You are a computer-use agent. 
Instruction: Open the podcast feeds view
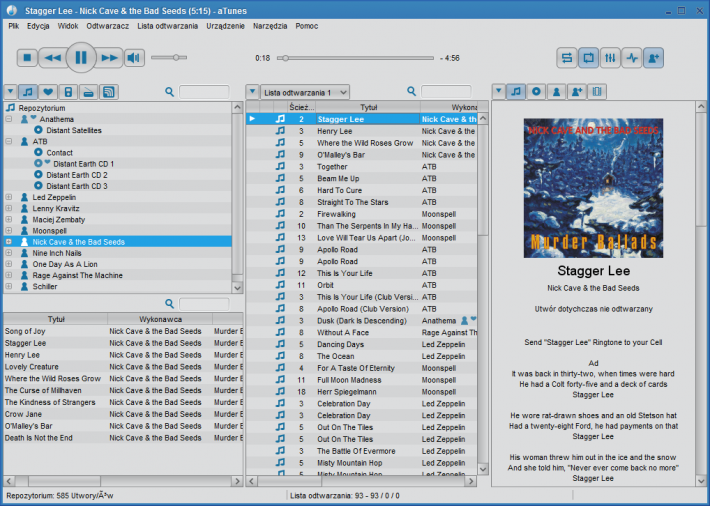click(109, 92)
